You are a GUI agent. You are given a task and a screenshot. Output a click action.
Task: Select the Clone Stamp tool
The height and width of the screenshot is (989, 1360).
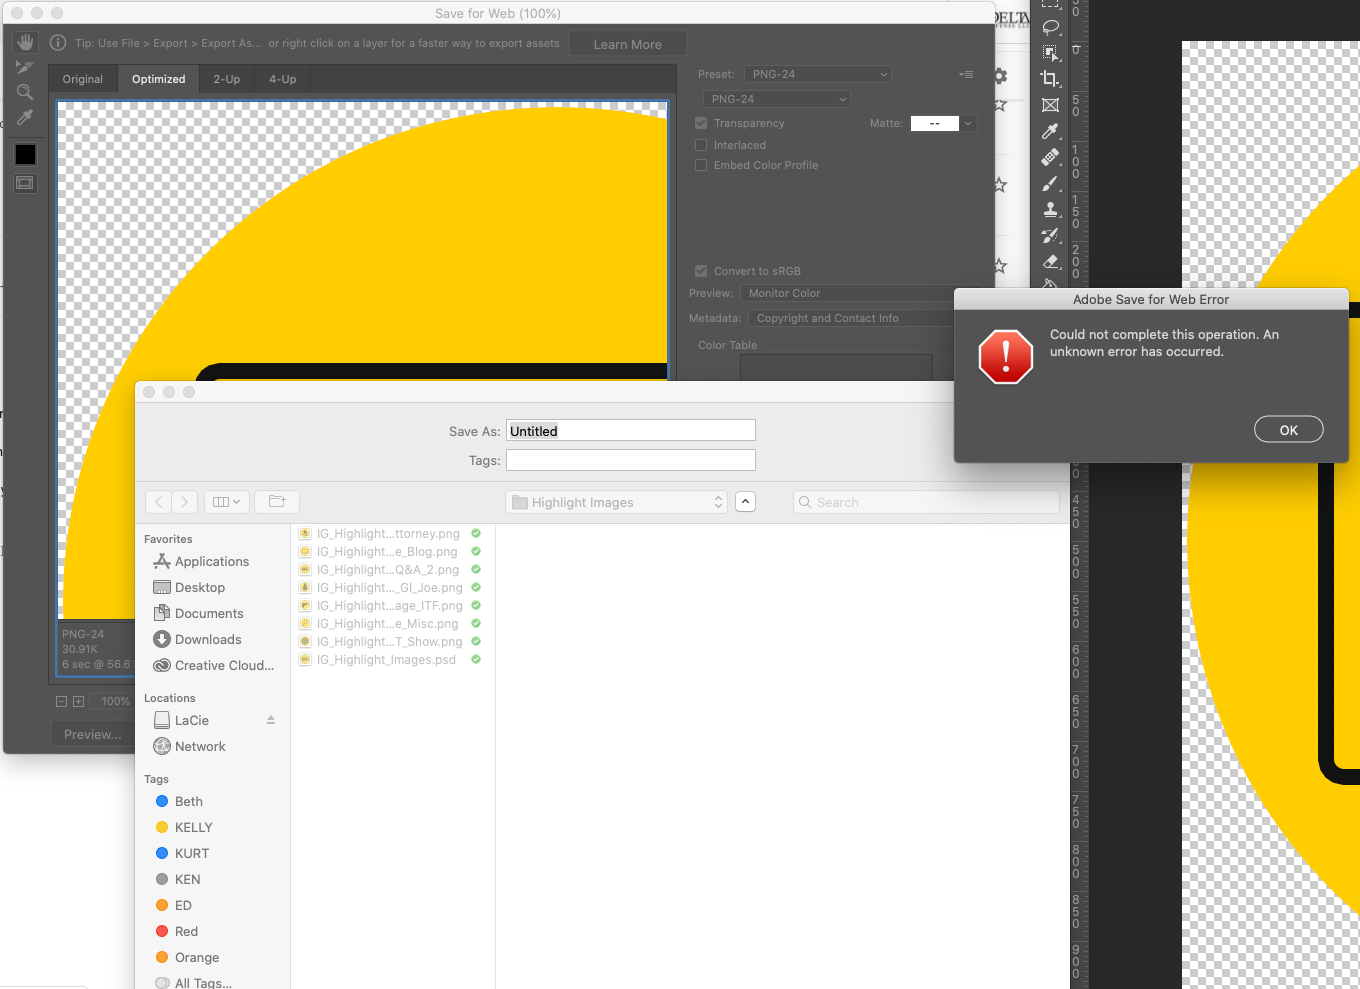1050,210
